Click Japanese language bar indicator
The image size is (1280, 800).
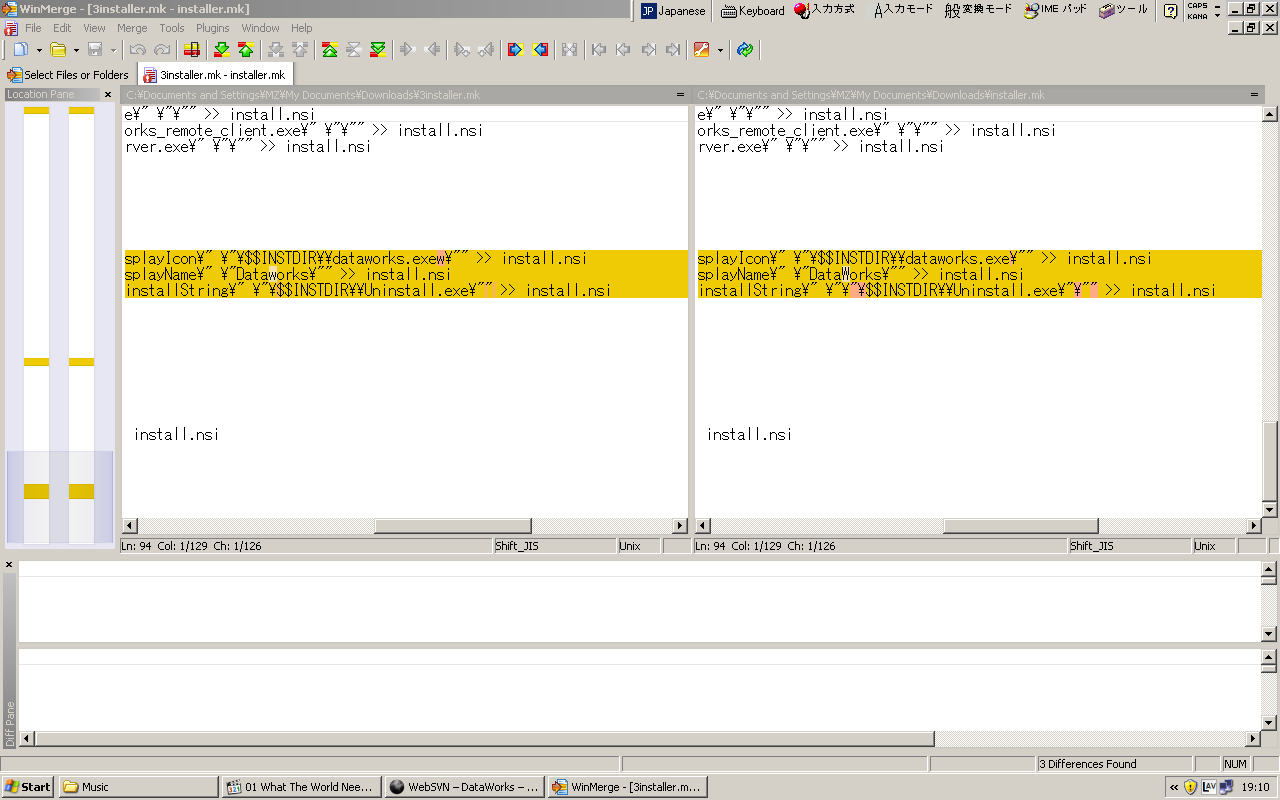pos(673,11)
